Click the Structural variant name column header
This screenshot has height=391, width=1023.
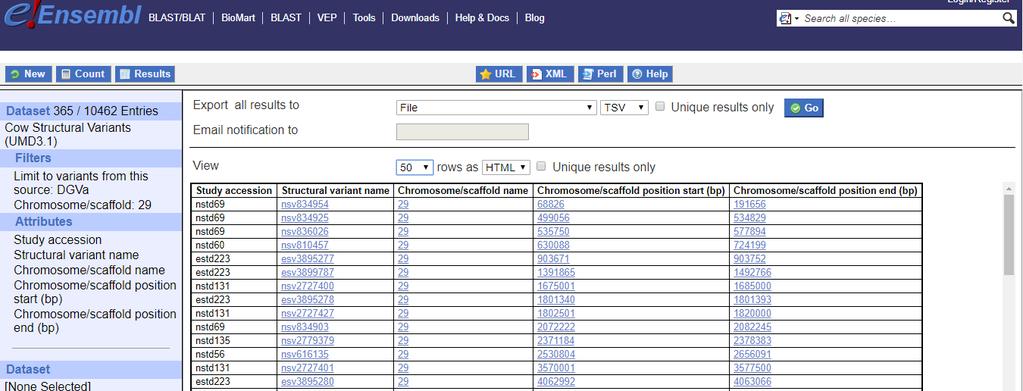click(x=335, y=191)
